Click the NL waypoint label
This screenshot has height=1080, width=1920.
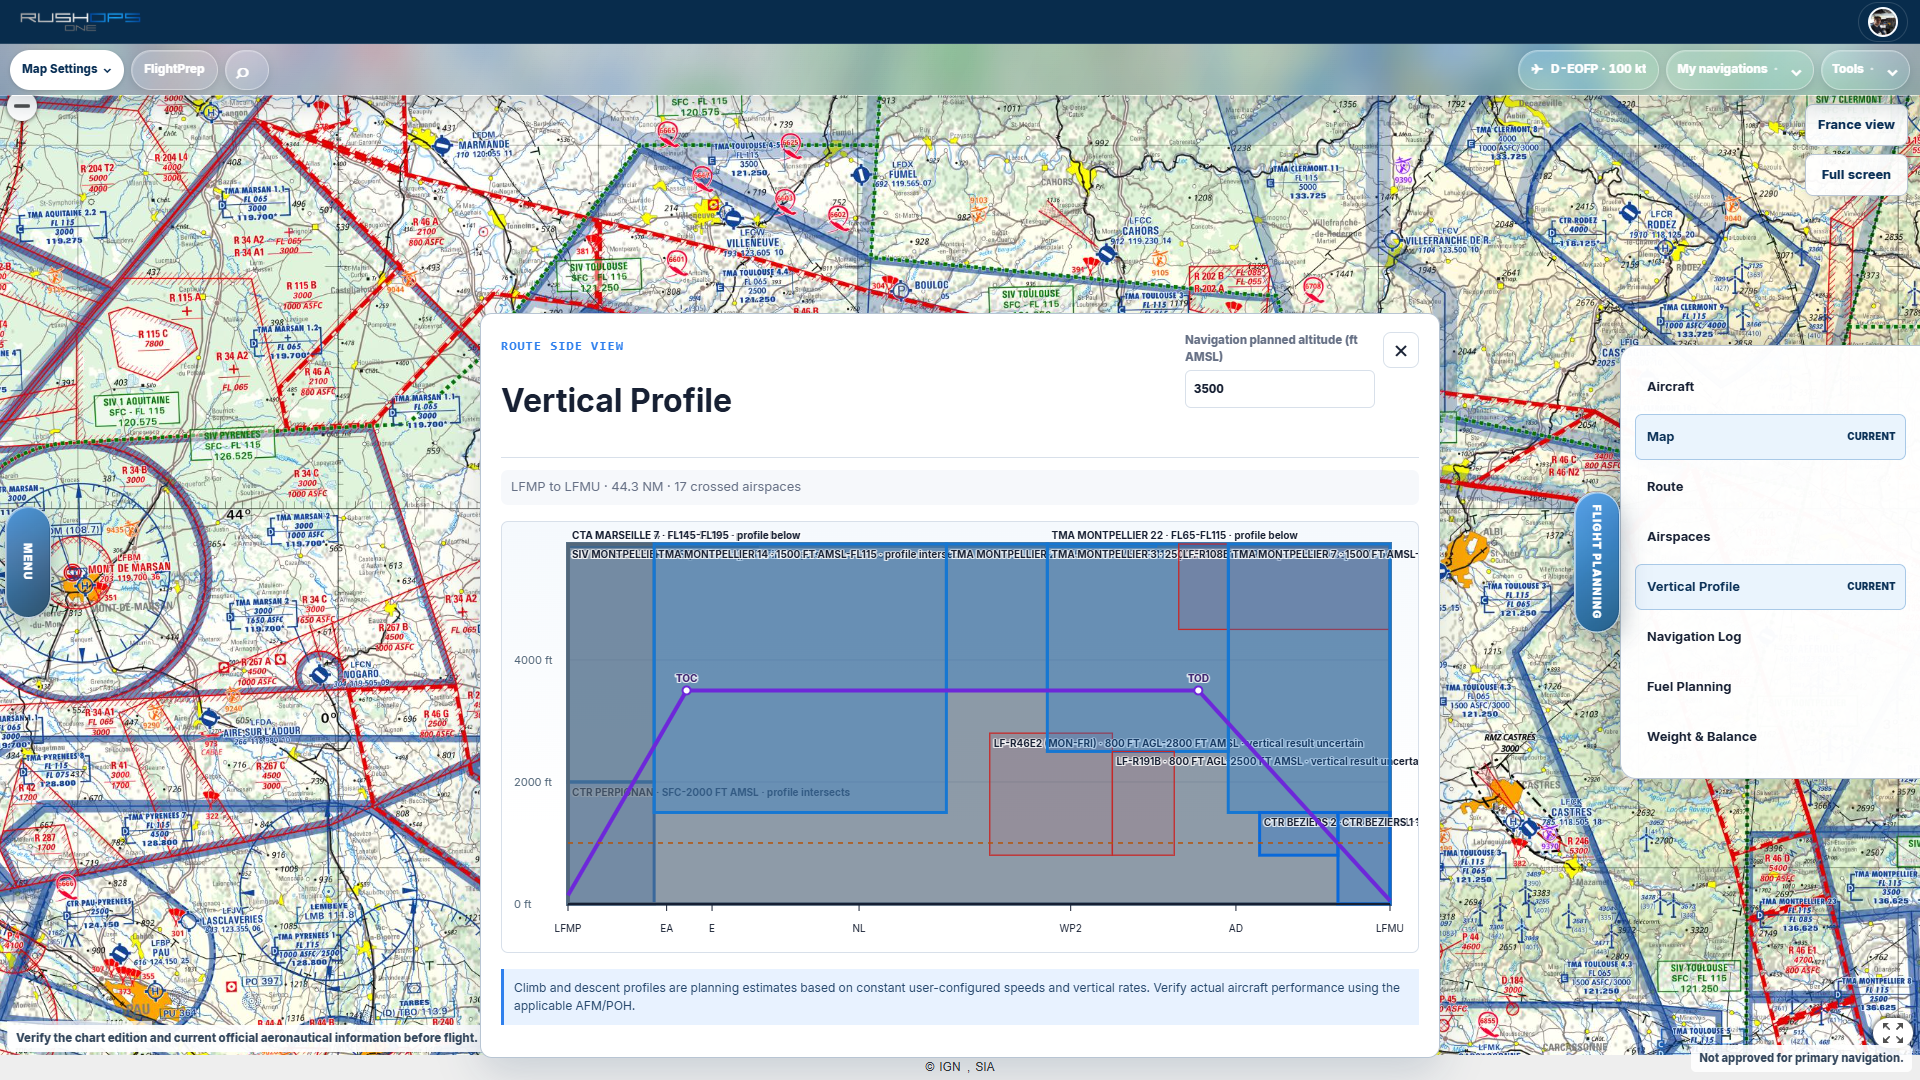point(859,929)
